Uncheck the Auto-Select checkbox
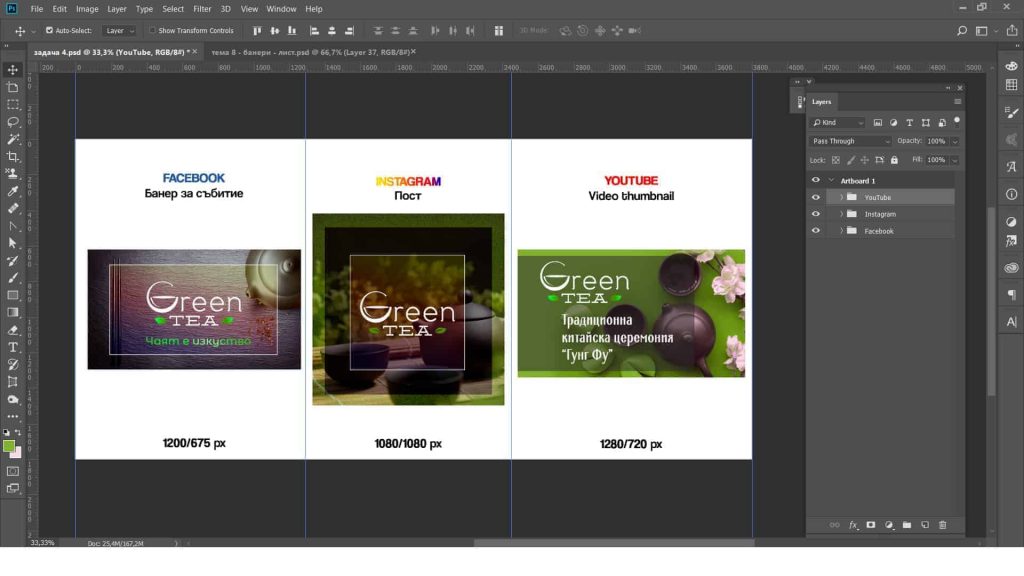Image resolution: width=1024 pixels, height=576 pixels. (49, 31)
